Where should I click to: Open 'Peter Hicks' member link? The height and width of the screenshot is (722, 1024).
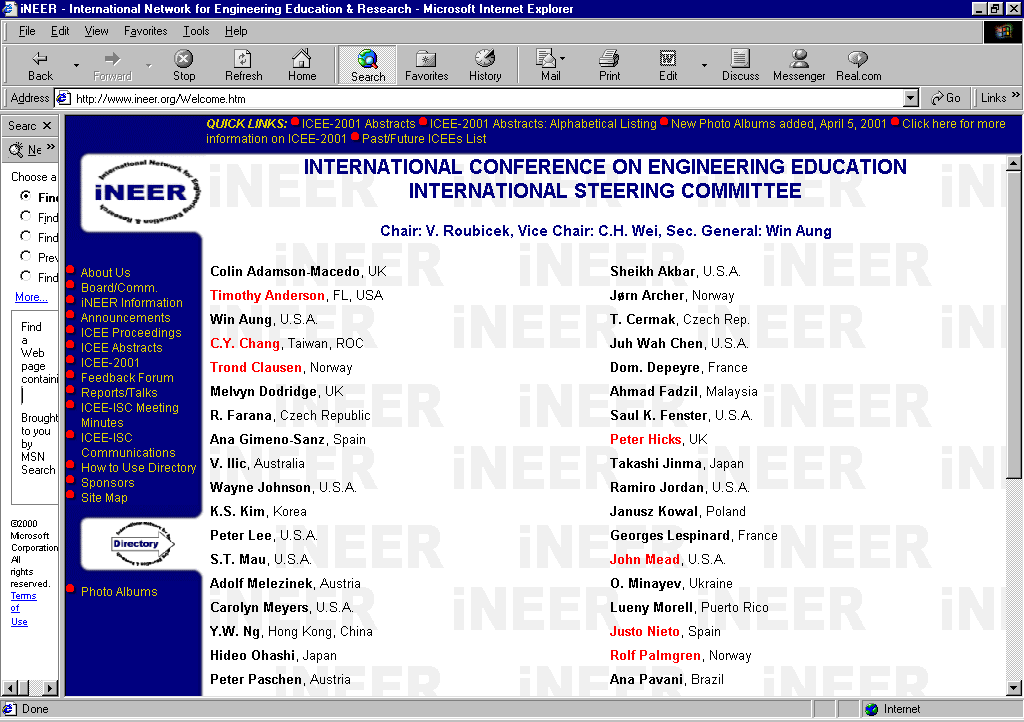click(645, 439)
